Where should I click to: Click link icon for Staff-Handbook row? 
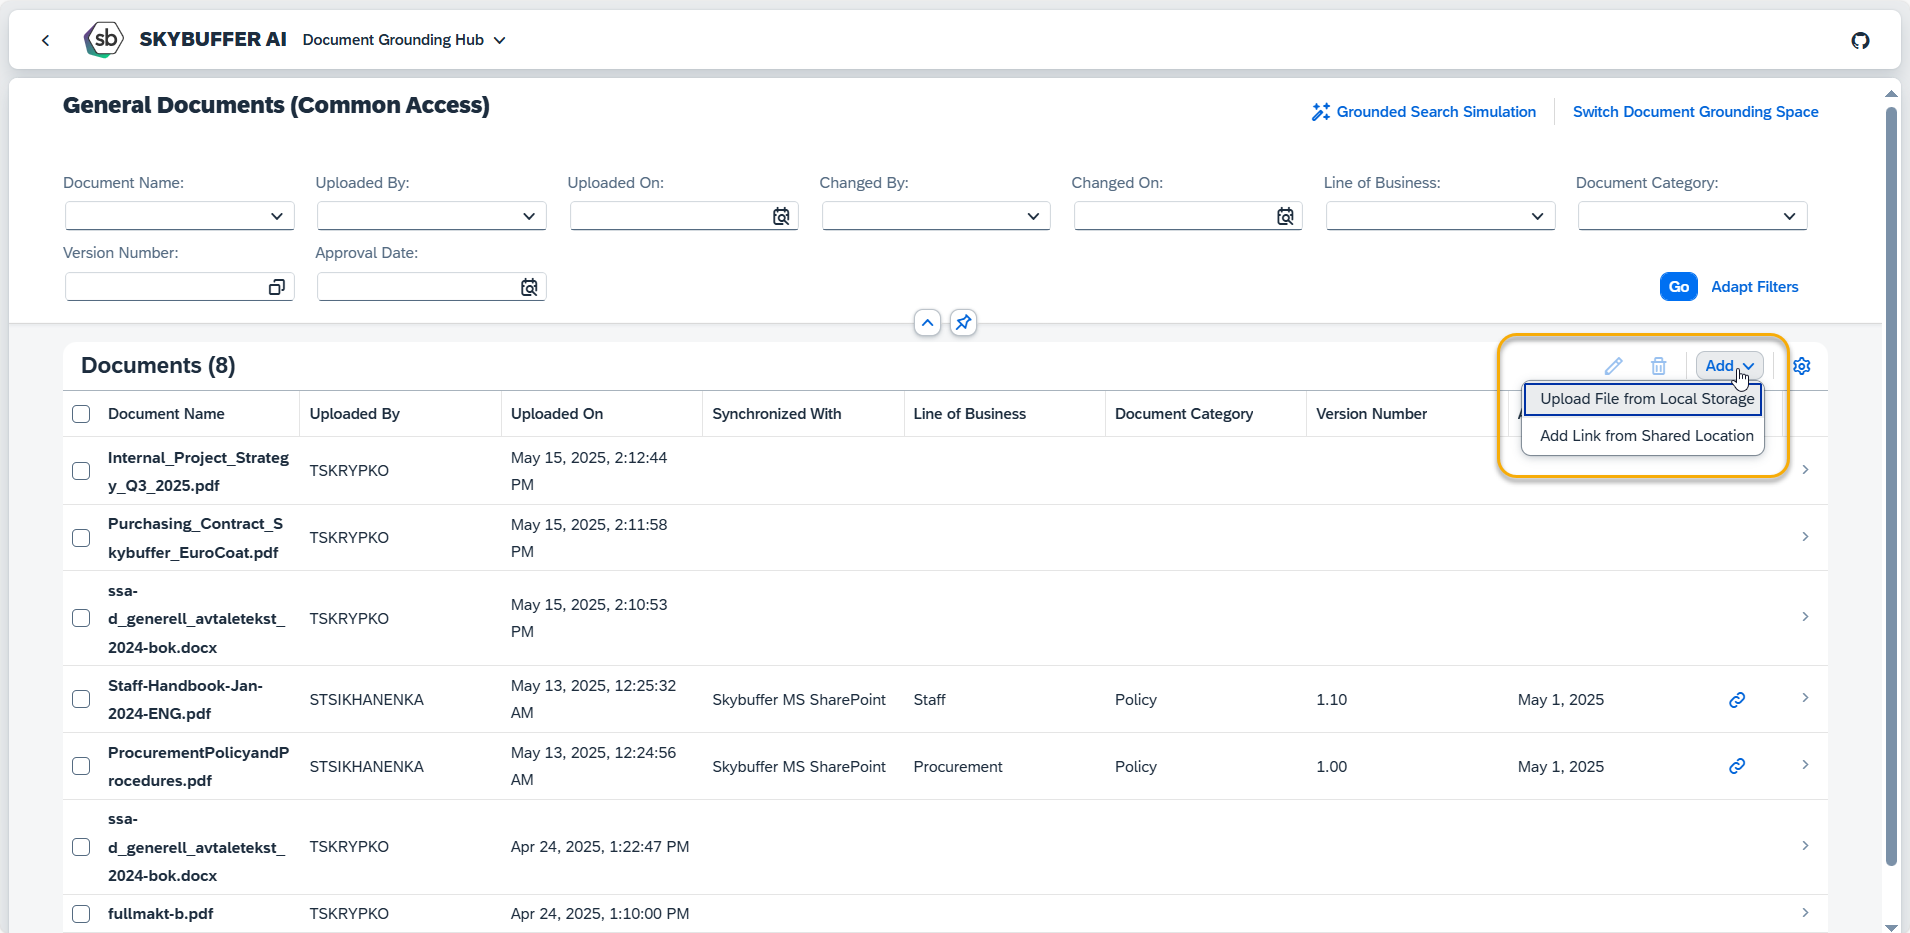click(1737, 700)
